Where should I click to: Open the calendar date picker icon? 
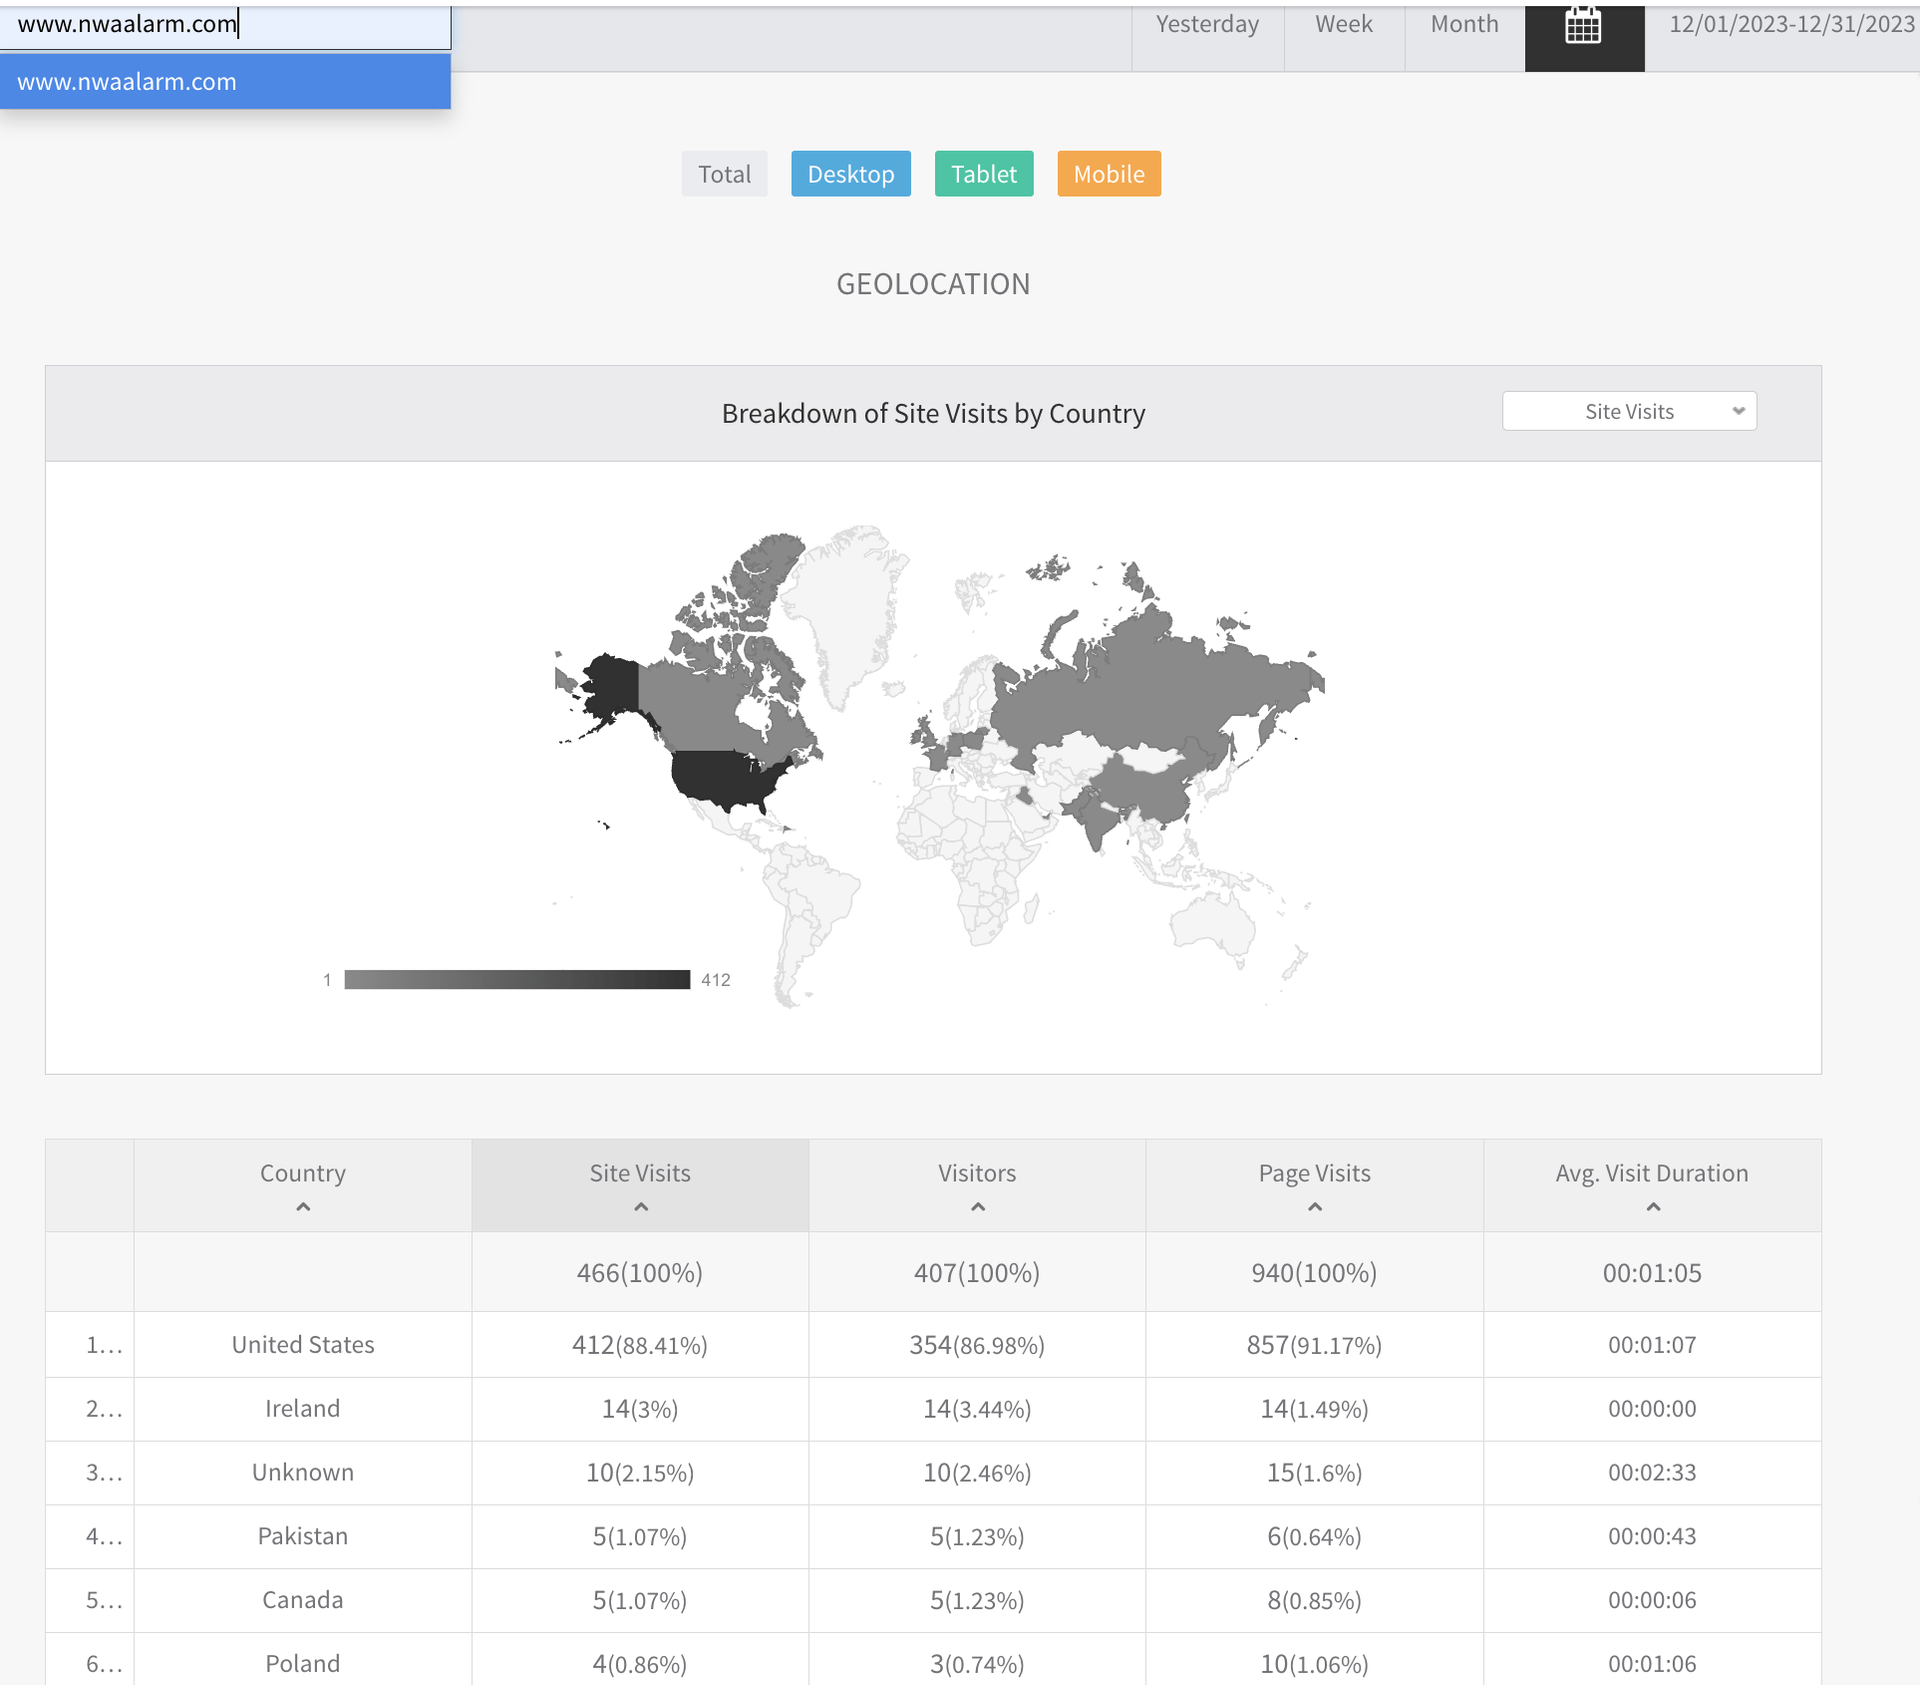tap(1583, 27)
